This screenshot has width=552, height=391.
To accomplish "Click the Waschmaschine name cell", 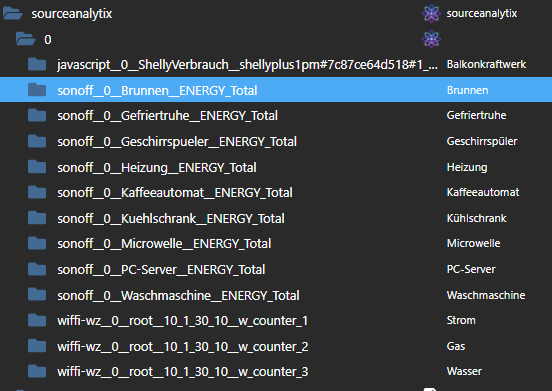I will pos(486,295).
